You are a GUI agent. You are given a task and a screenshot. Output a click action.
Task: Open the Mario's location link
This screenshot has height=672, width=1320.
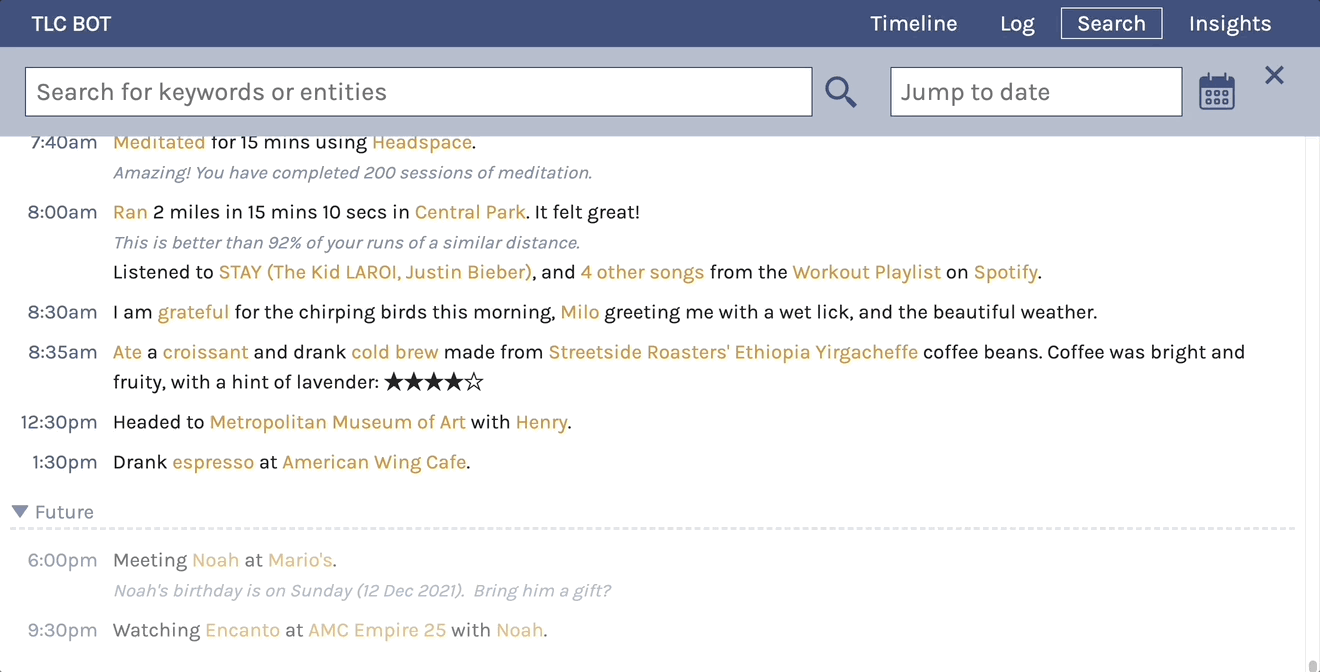click(300, 560)
